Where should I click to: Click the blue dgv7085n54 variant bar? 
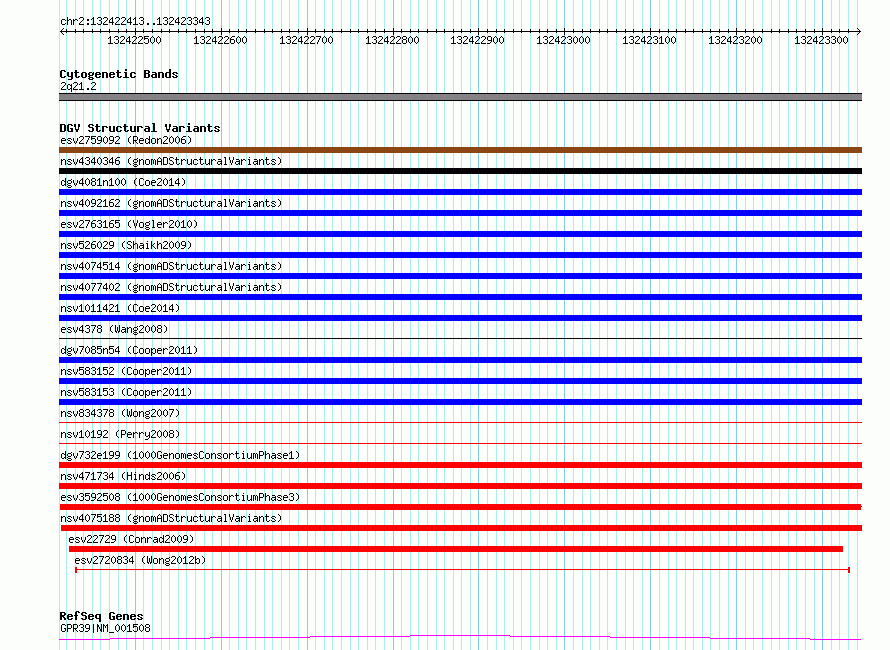[x=460, y=360]
